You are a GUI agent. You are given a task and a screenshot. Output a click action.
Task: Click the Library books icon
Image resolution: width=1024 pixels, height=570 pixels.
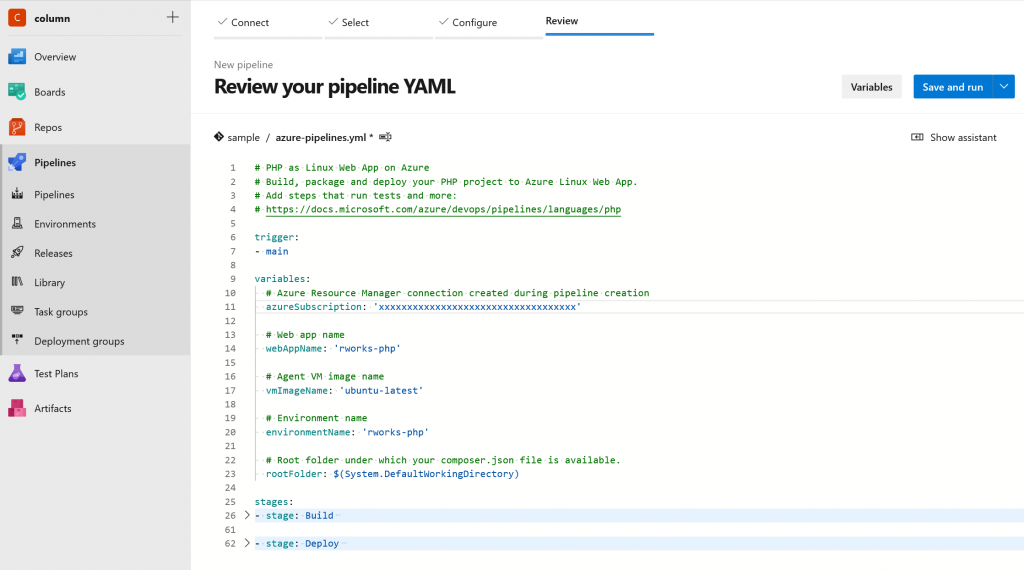18,282
